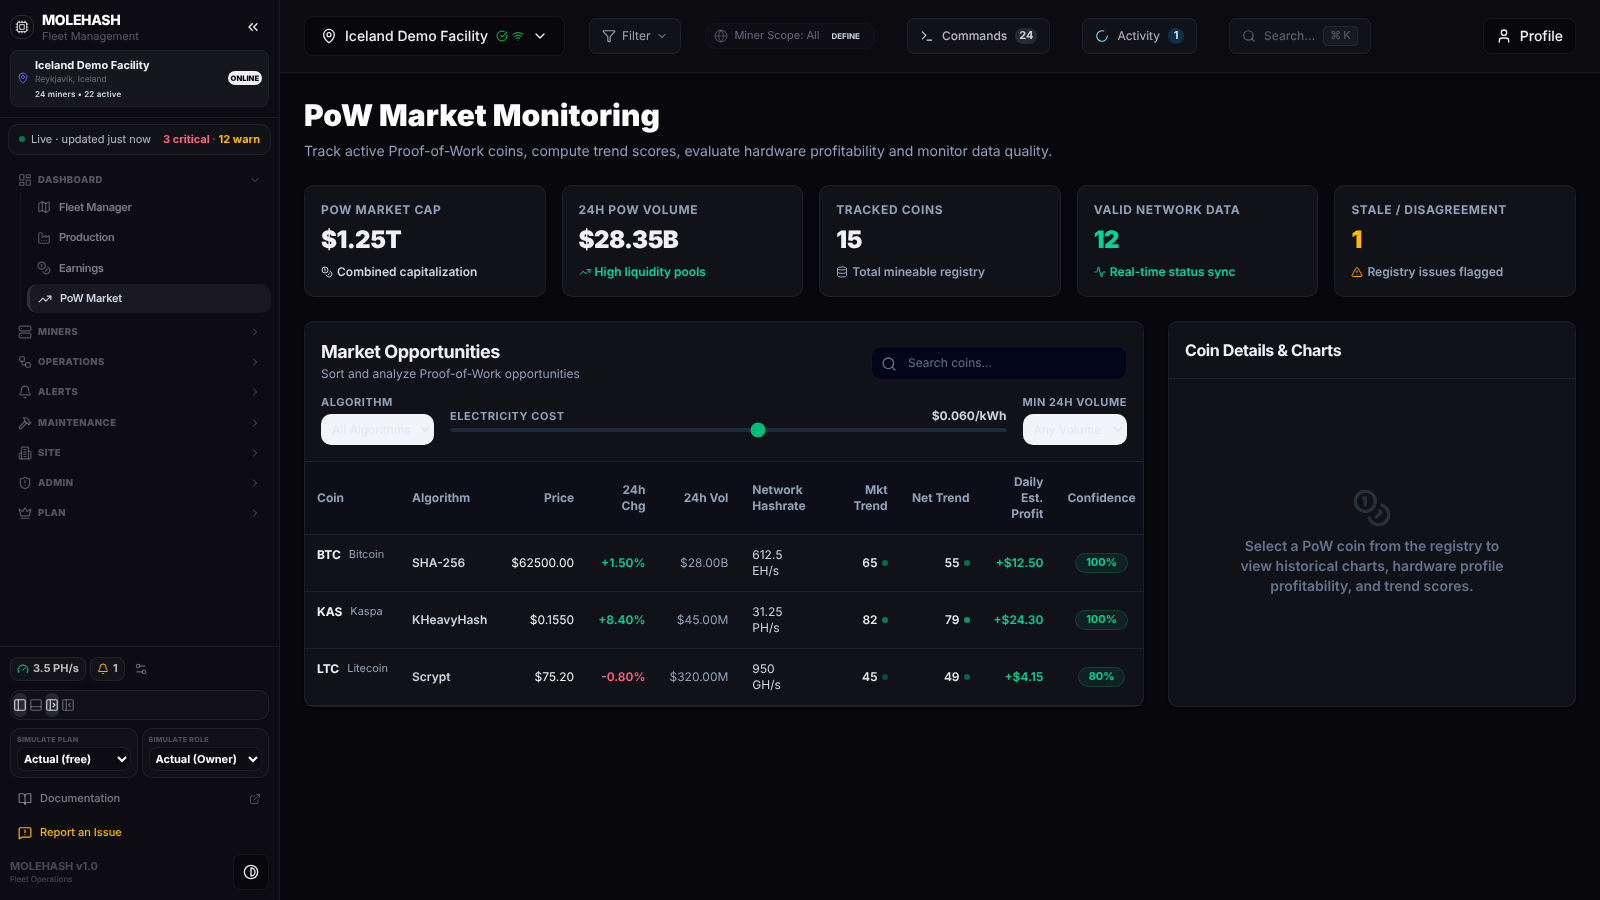Click the coins icon in Coin Details panel

click(1371, 508)
